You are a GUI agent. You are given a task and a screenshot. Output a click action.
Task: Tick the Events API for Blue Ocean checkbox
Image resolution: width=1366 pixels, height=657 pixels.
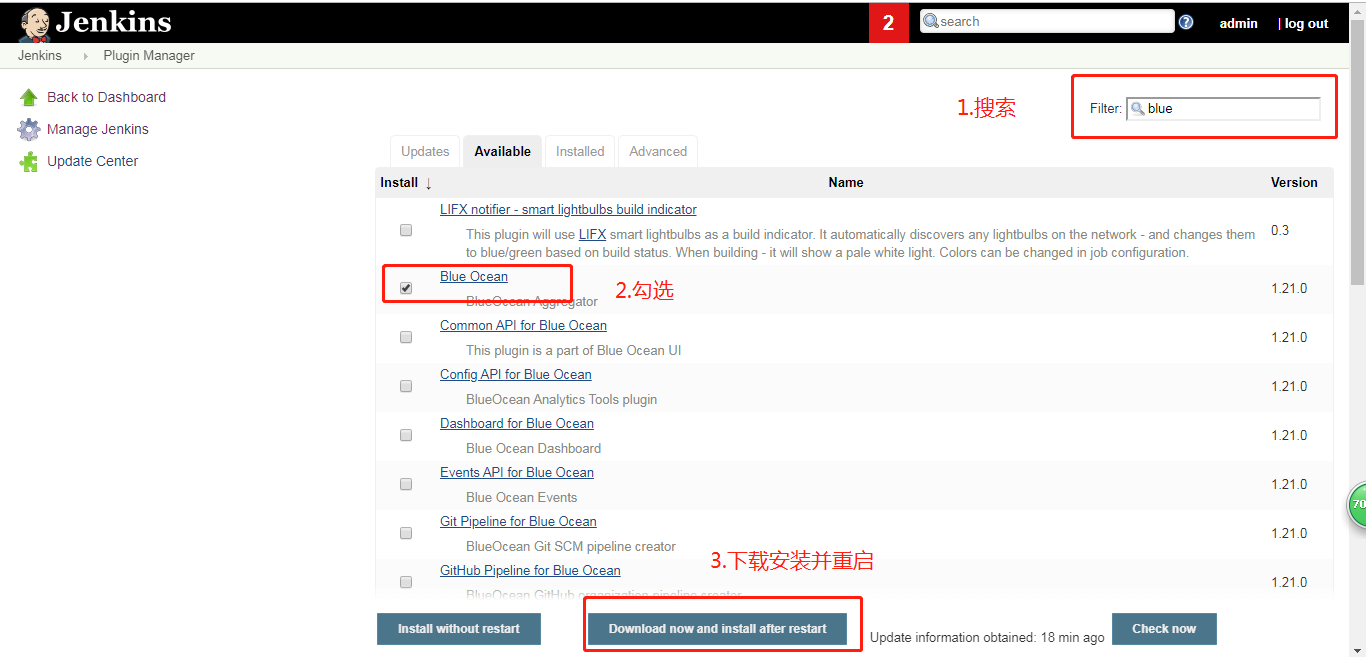coord(406,484)
